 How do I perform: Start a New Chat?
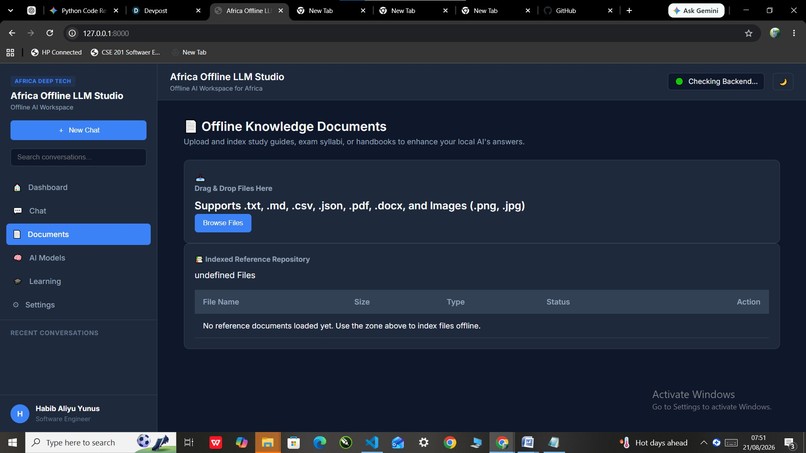[x=78, y=130]
